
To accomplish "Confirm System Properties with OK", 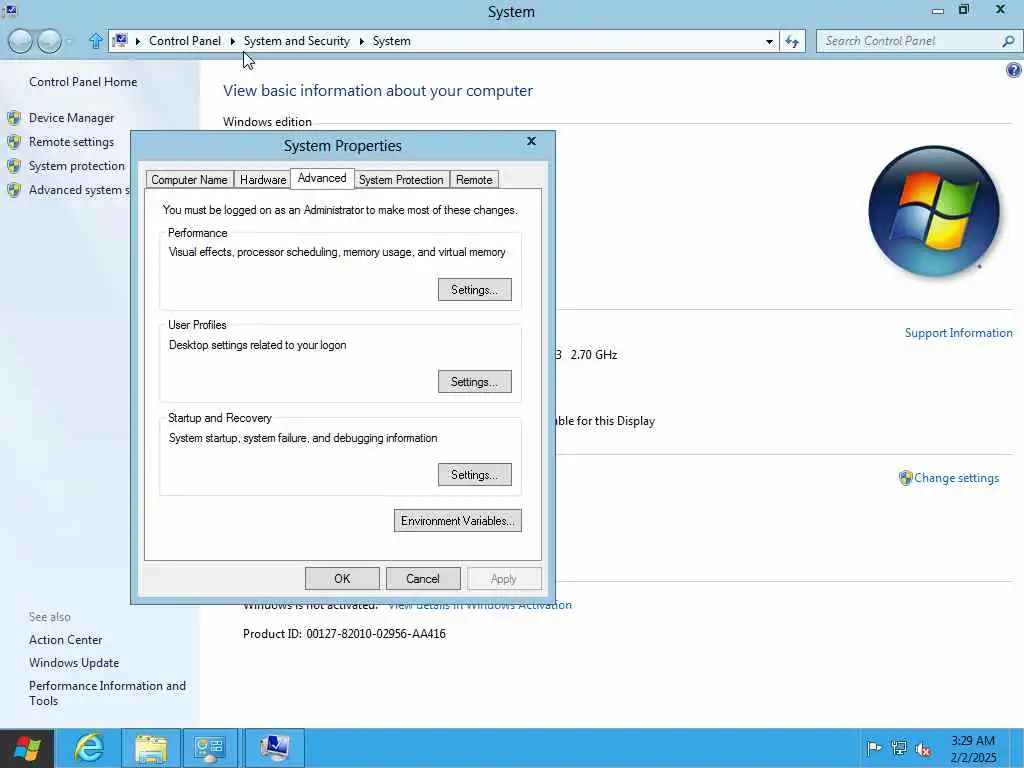I will (x=342, y=579).
